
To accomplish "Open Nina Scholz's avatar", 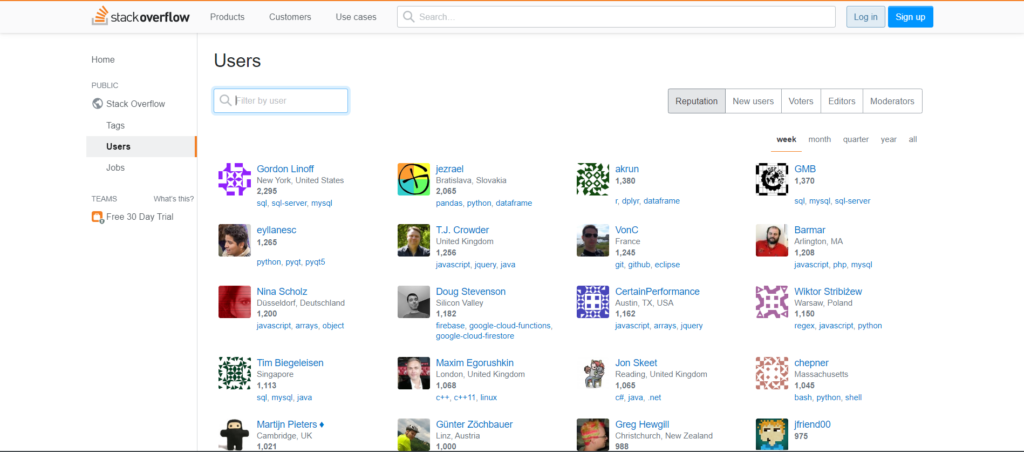I will (x=234, y=302).
